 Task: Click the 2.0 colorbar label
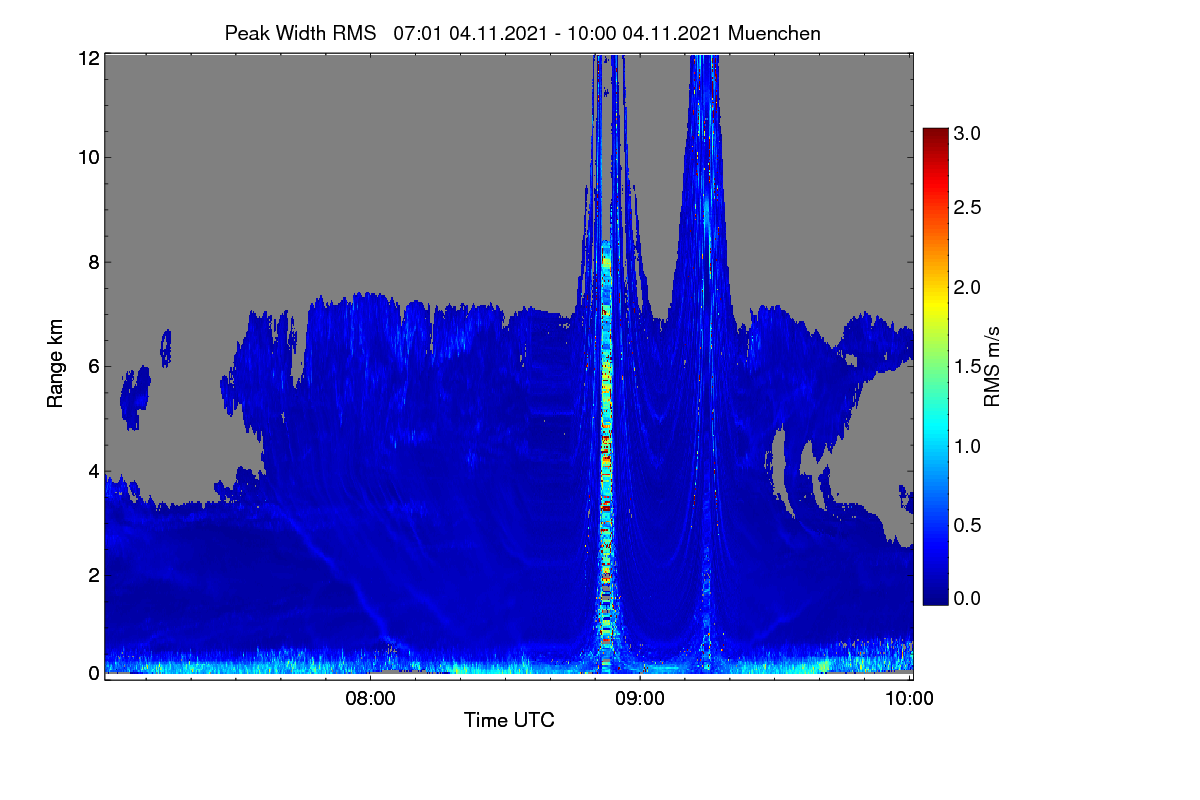point(969,288)
